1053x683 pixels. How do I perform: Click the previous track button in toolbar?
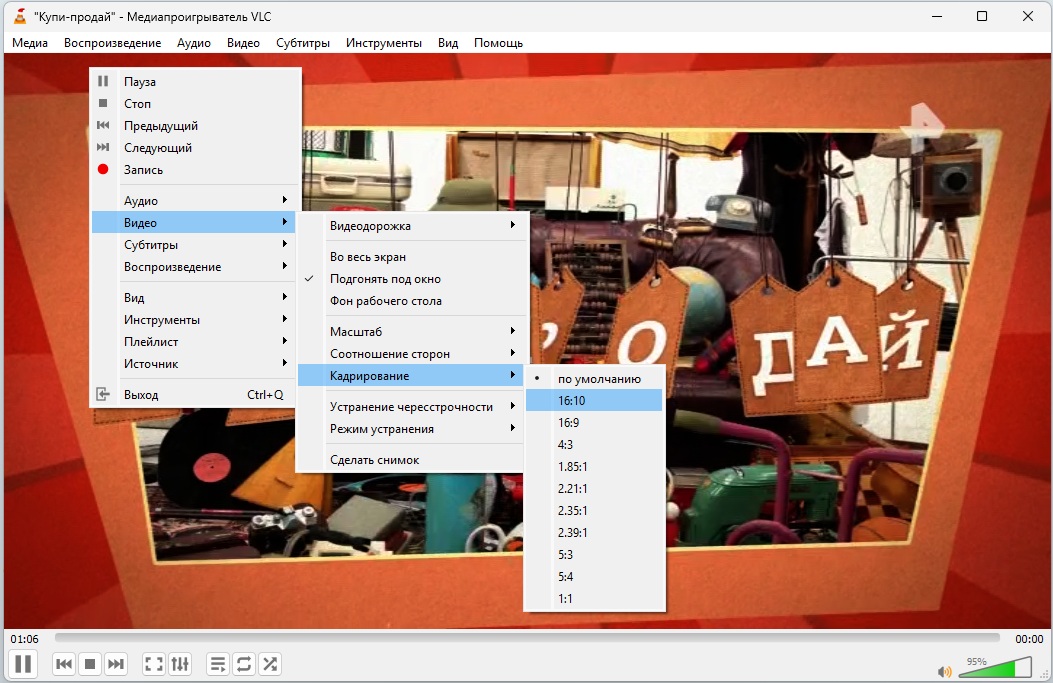(64, 664)
